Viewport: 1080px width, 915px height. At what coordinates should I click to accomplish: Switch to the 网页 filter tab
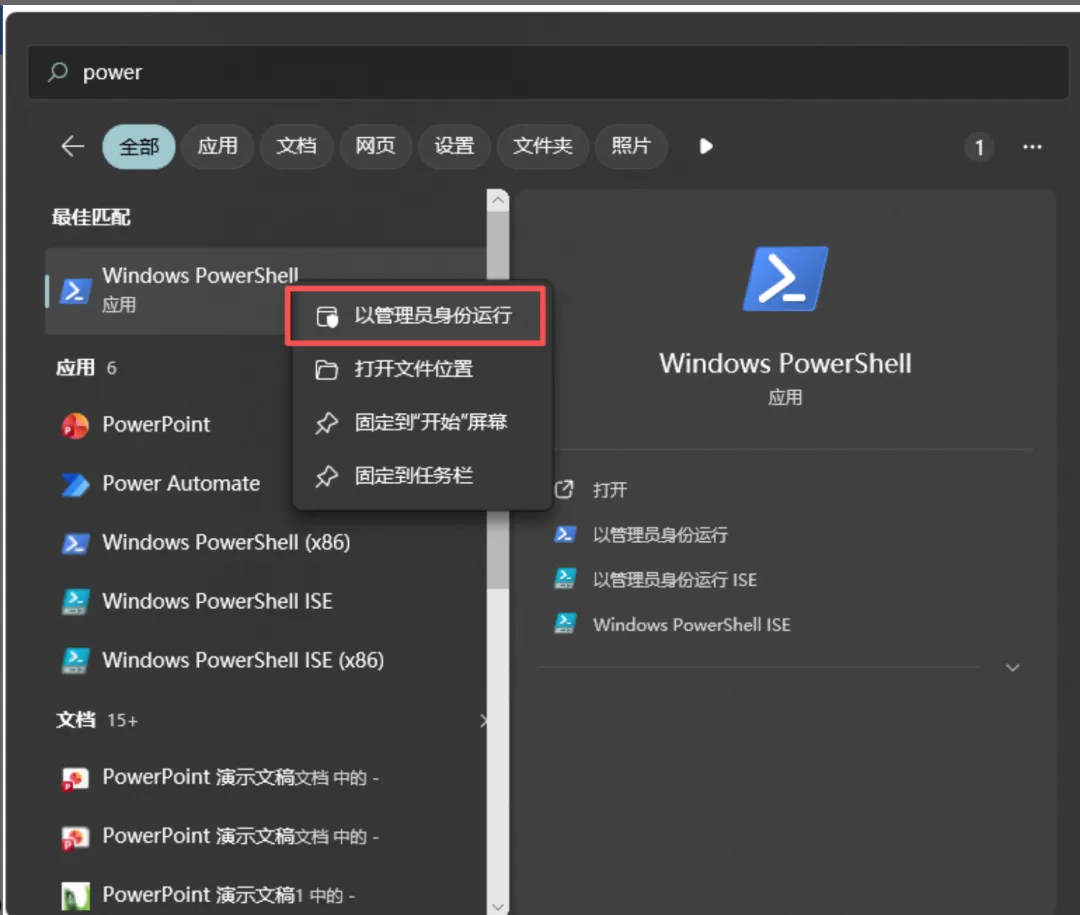tap(375, 146)
